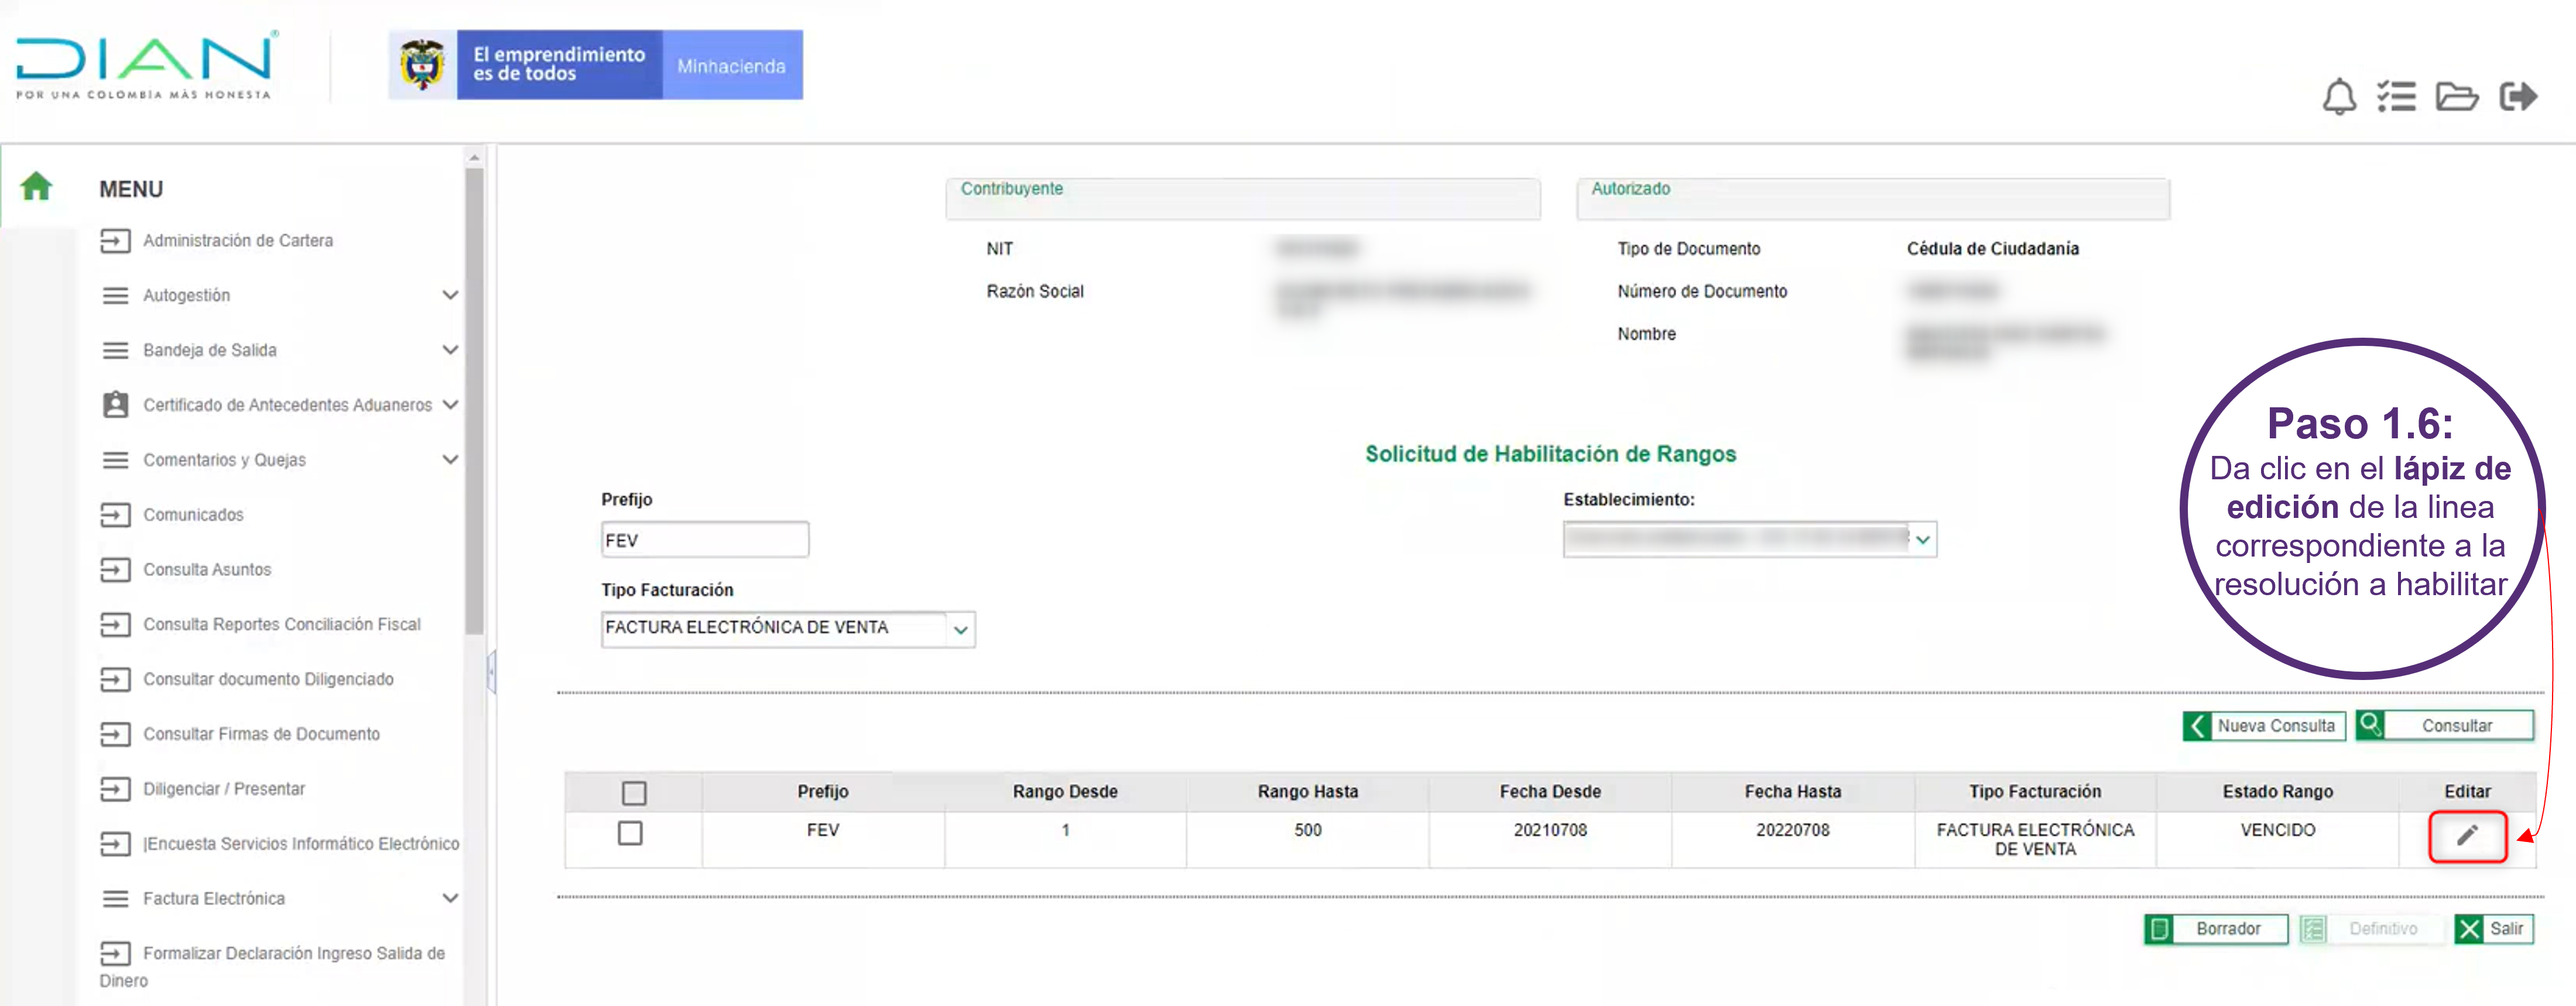The height and width of the screenshot is (1006, 2576).
Task: Open Consulta Asuntos menu item
Action: coord(206,569)
